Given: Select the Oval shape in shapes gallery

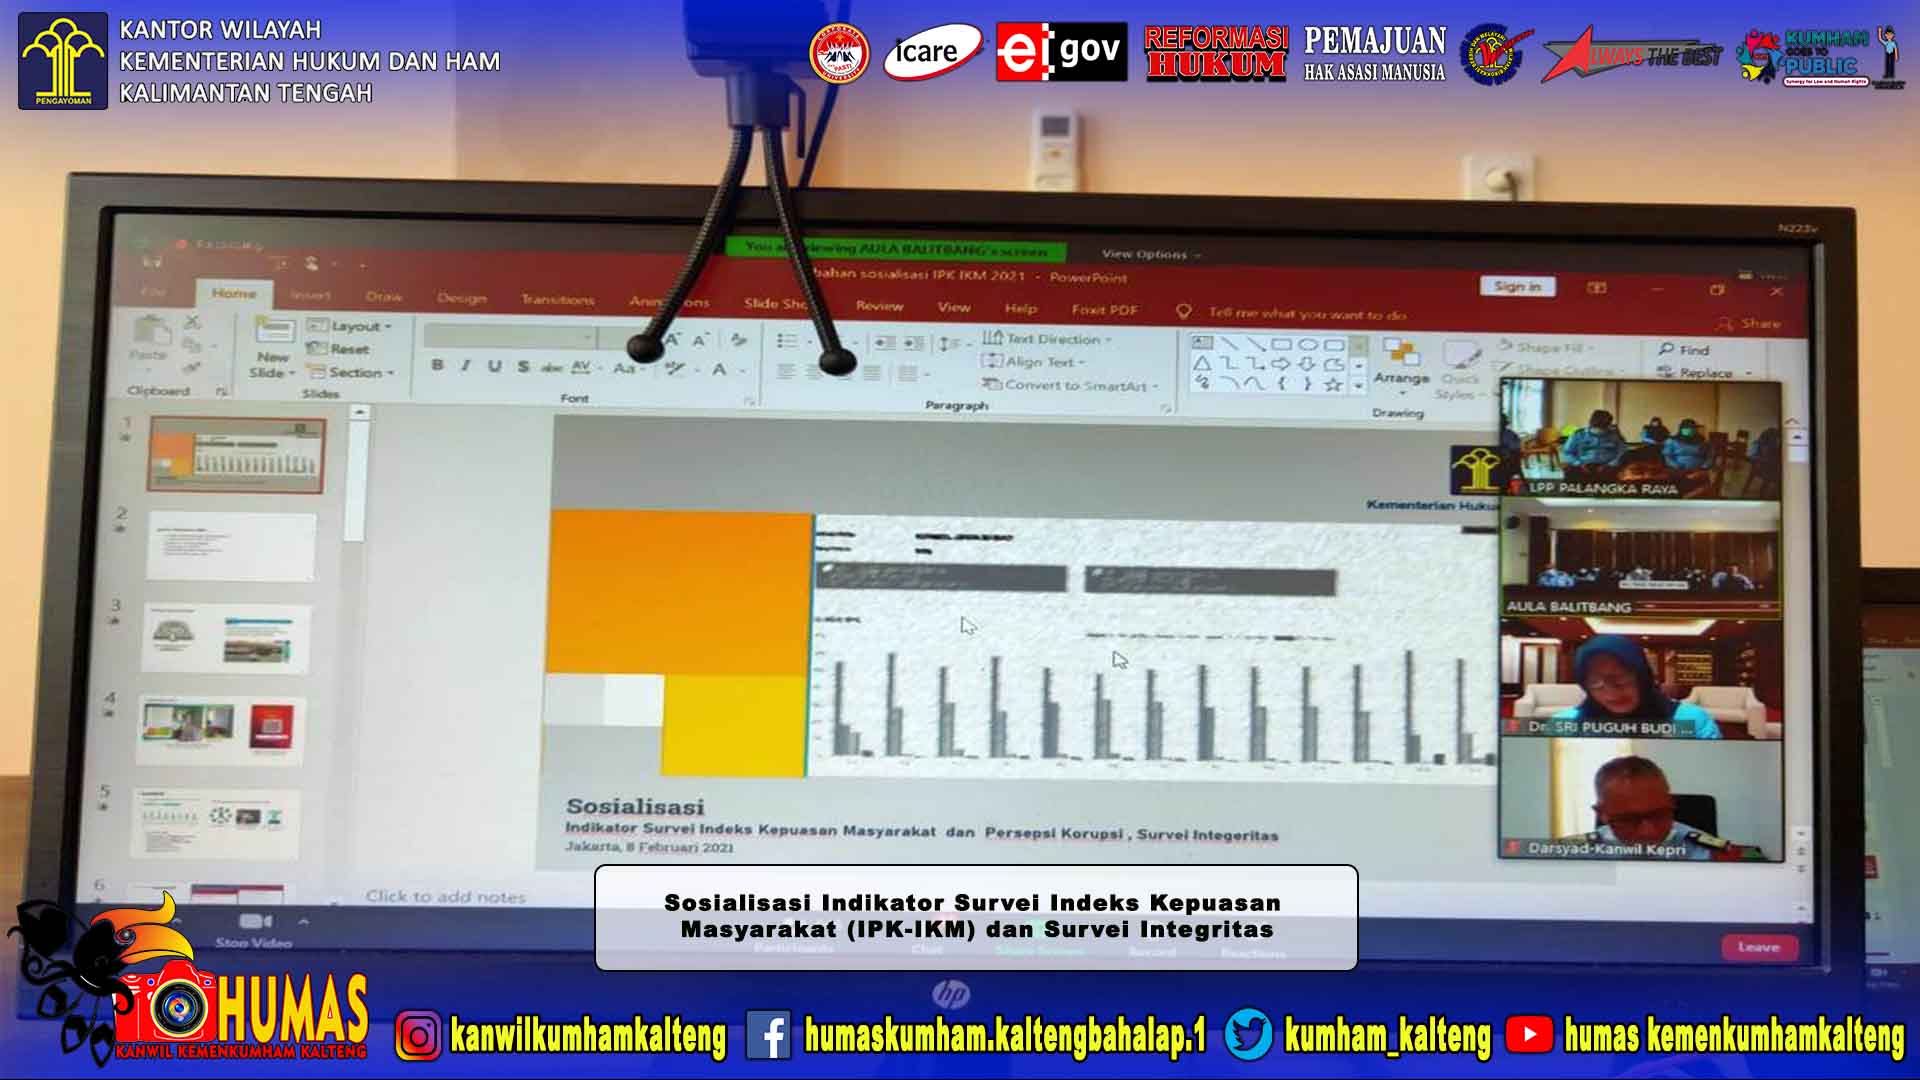Looking at the screenshot, I should (x=1307, y=344).
